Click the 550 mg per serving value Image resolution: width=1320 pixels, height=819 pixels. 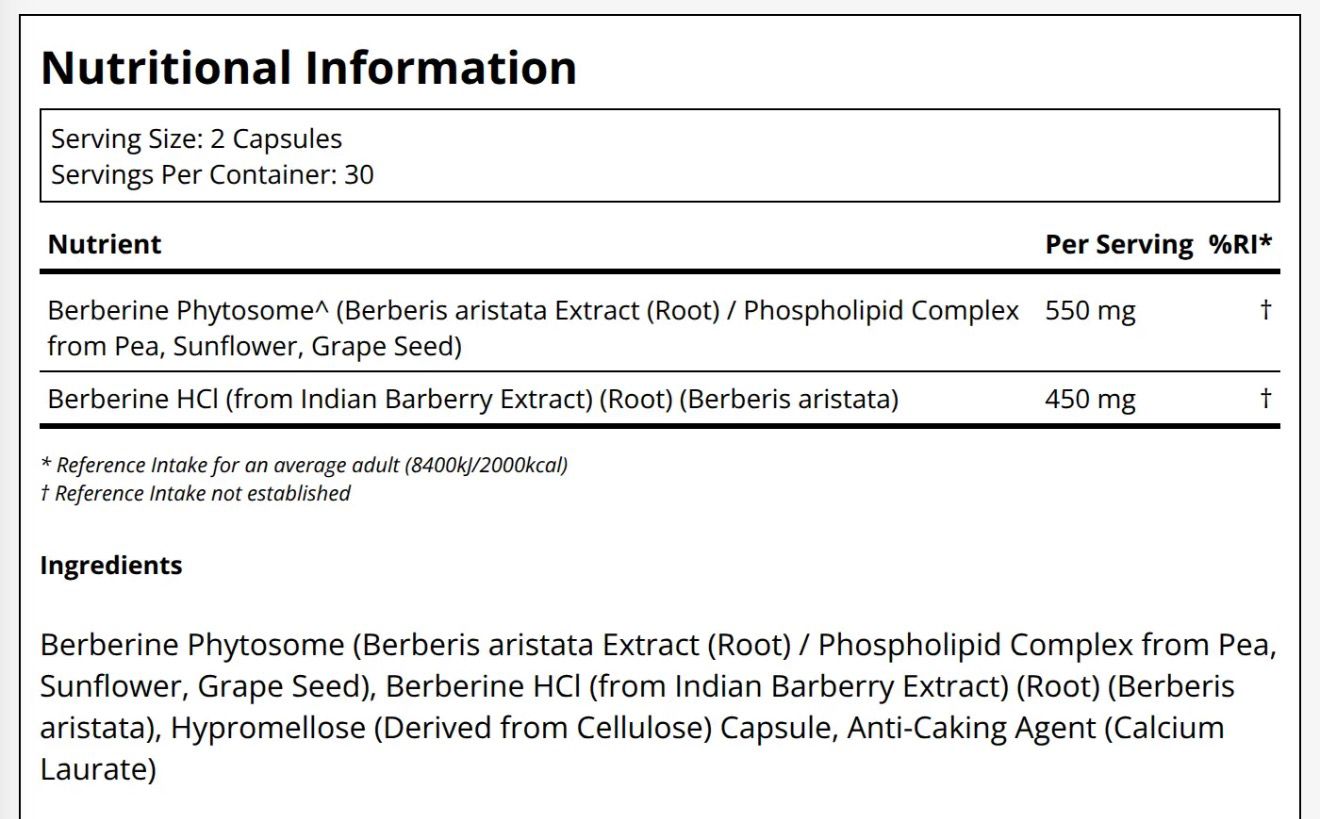click(x=1089, y=312)
